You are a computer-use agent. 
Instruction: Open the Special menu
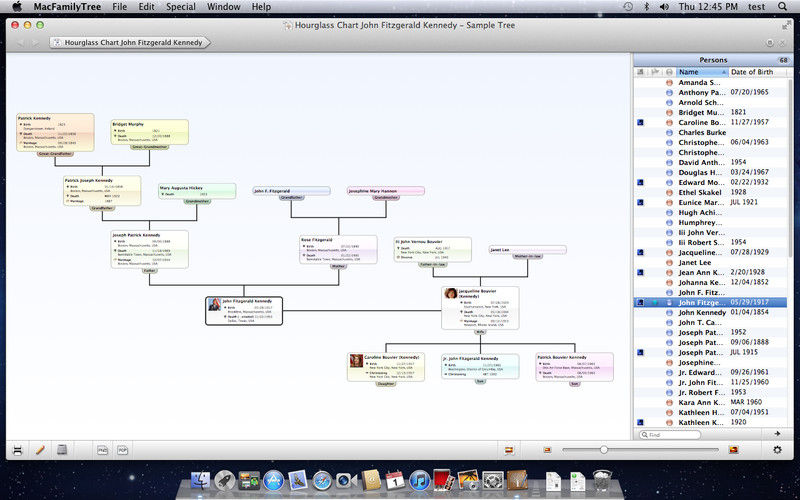pos(181,7)
